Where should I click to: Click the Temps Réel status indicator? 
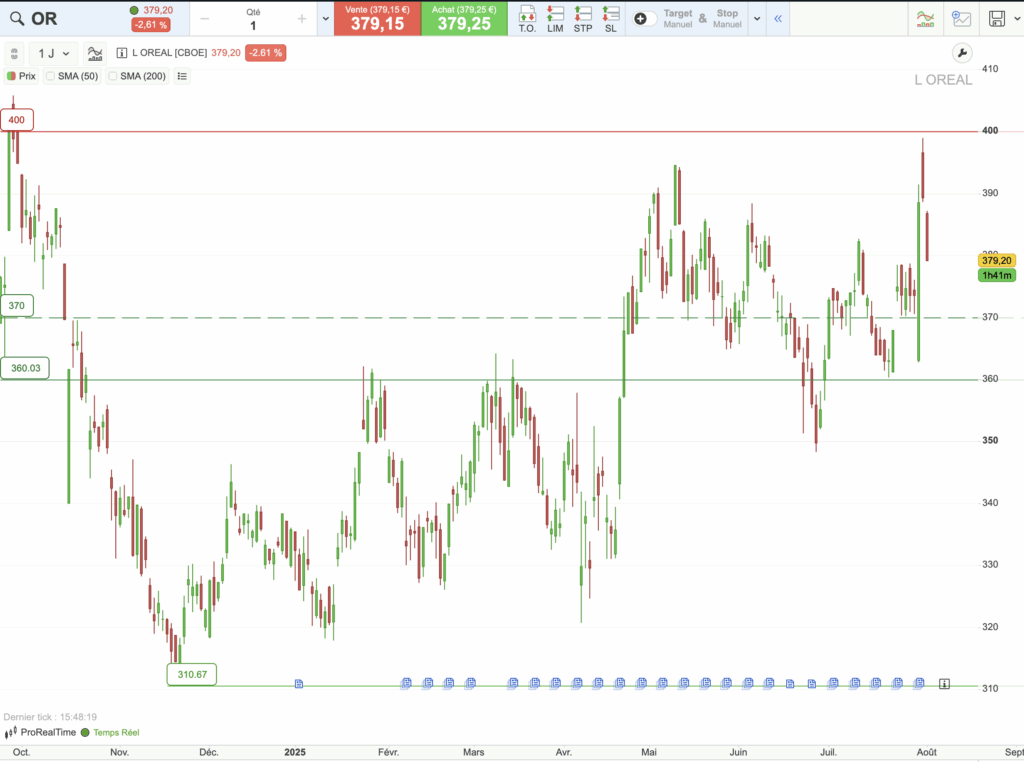pyautogui.click(x=110, y=733)
